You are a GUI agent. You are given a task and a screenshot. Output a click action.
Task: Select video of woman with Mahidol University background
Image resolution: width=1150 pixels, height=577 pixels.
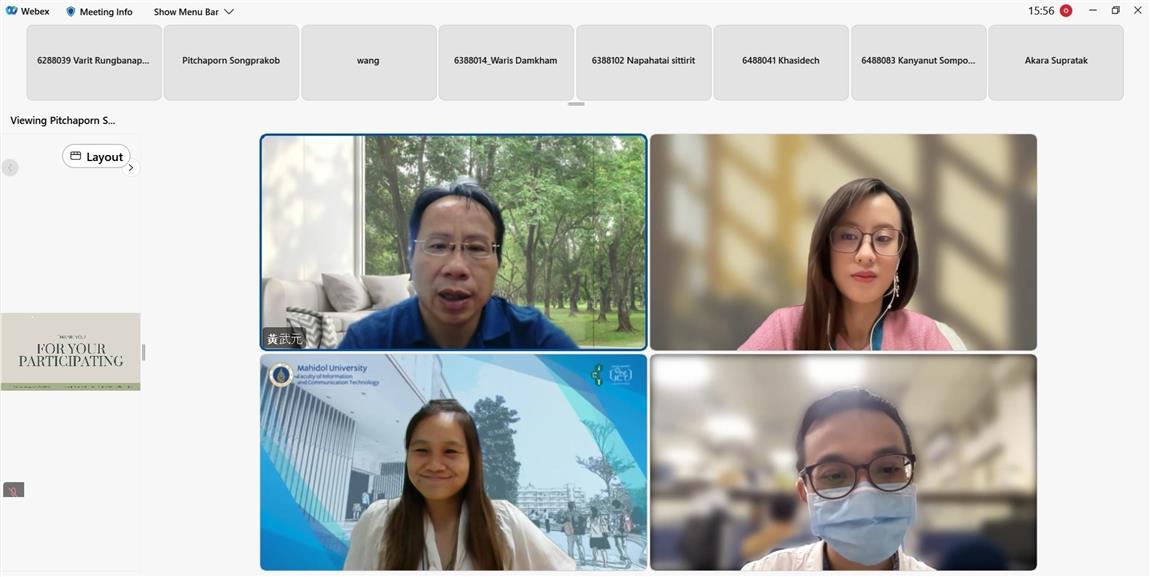(453, 462)
